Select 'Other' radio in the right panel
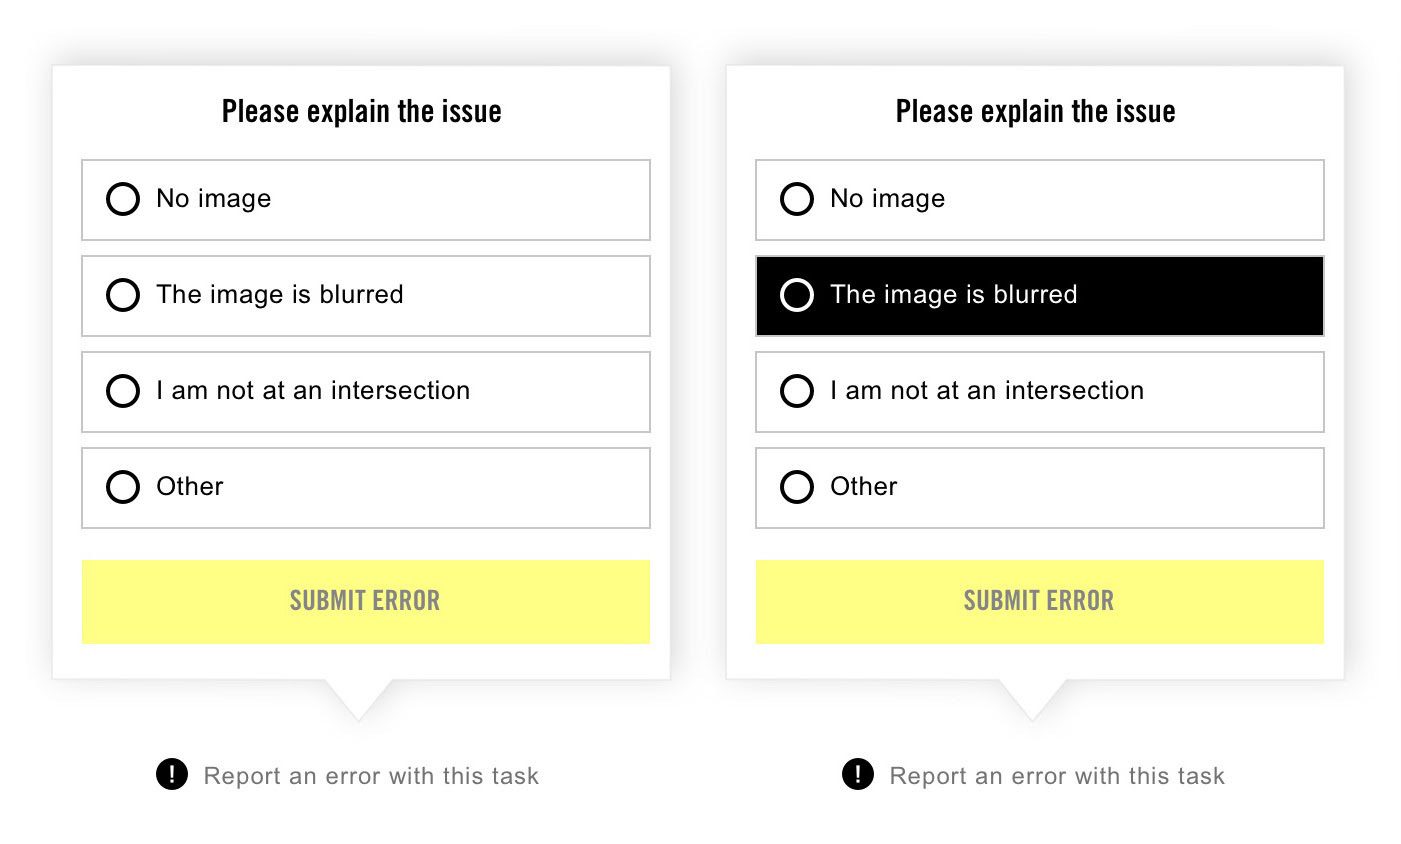The image size is (1401, 844). click(797, 487)
